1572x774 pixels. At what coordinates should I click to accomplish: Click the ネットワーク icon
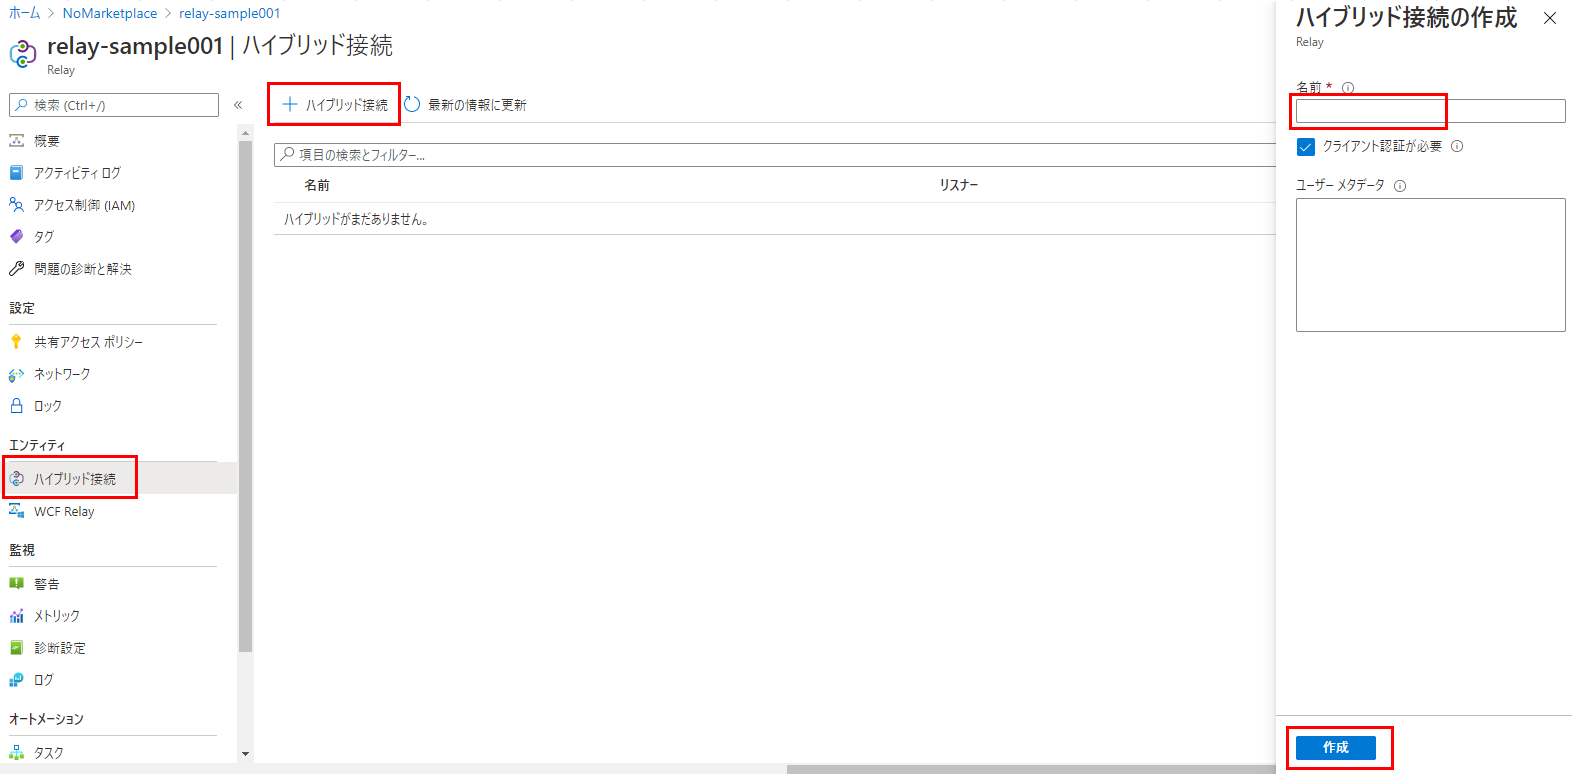point(16,374)
